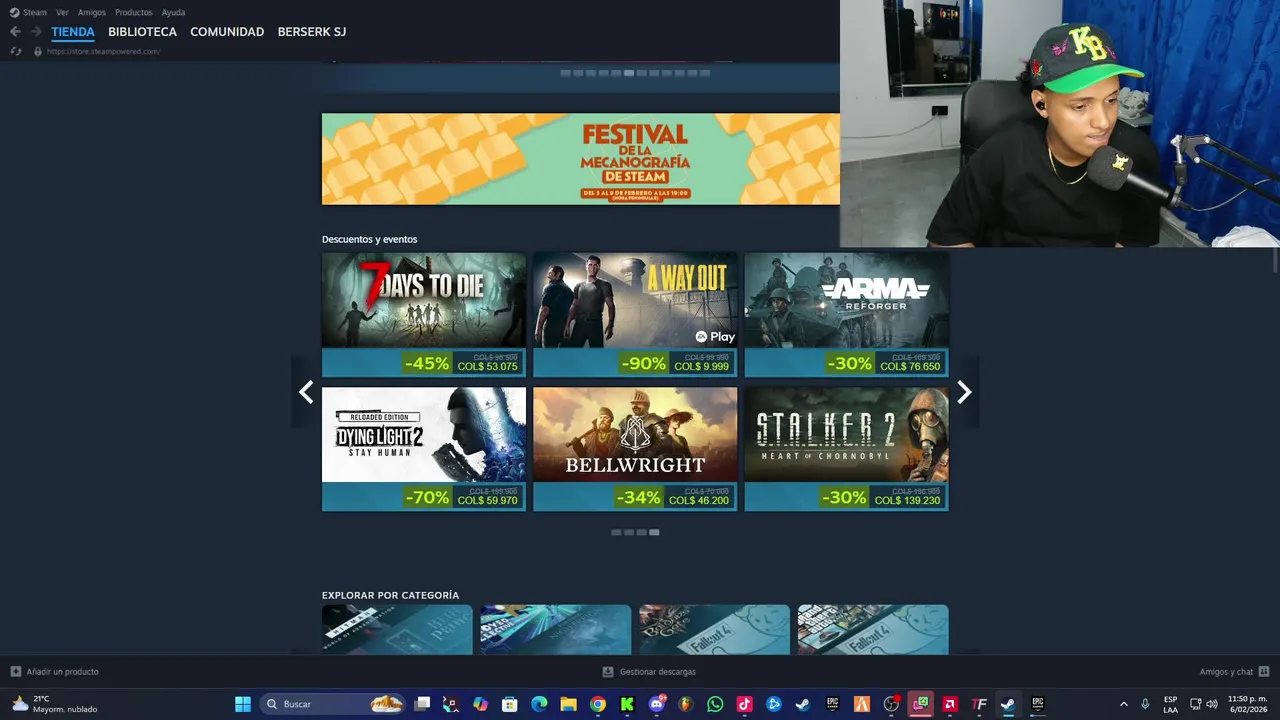Viewport: 1280px width, 720px height.
Task: Click the page's vertical scrollbar thumb
Action: tap(1274, 260)
